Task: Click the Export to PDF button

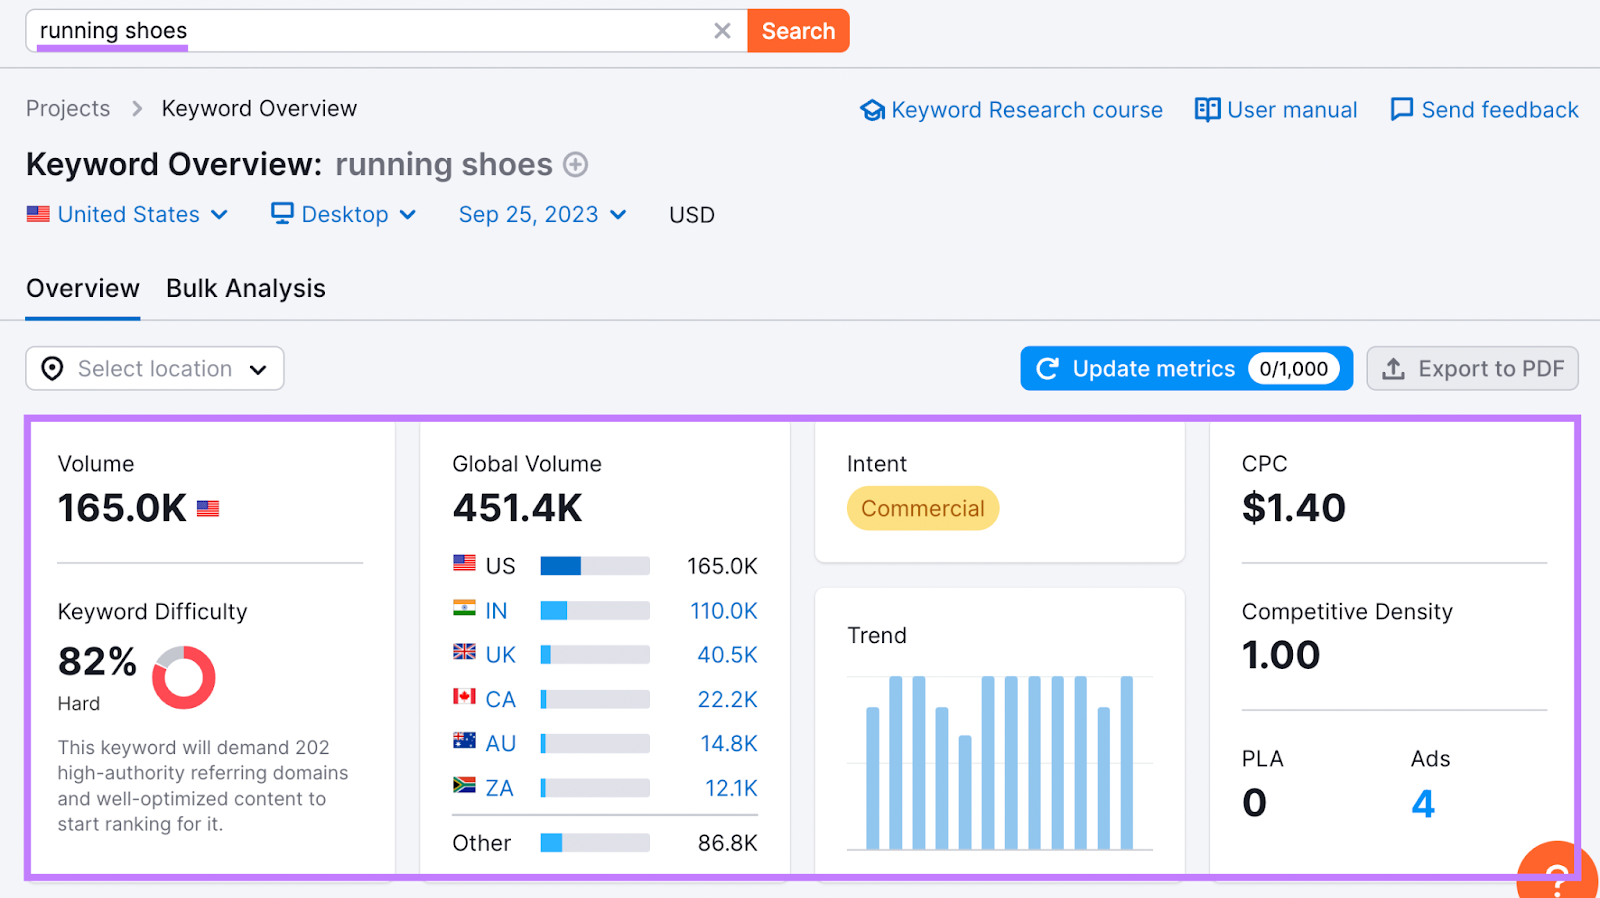Action: tap(1472, 369)
